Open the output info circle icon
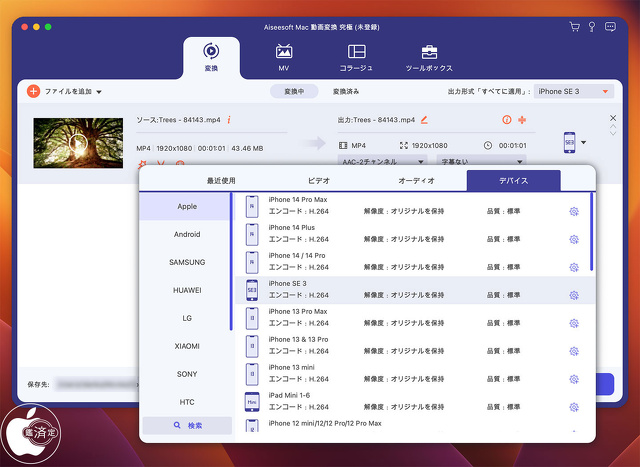Image resolution: width=640 pixels, height=467 pixels. pyautogui.click(x=507, y=120)
